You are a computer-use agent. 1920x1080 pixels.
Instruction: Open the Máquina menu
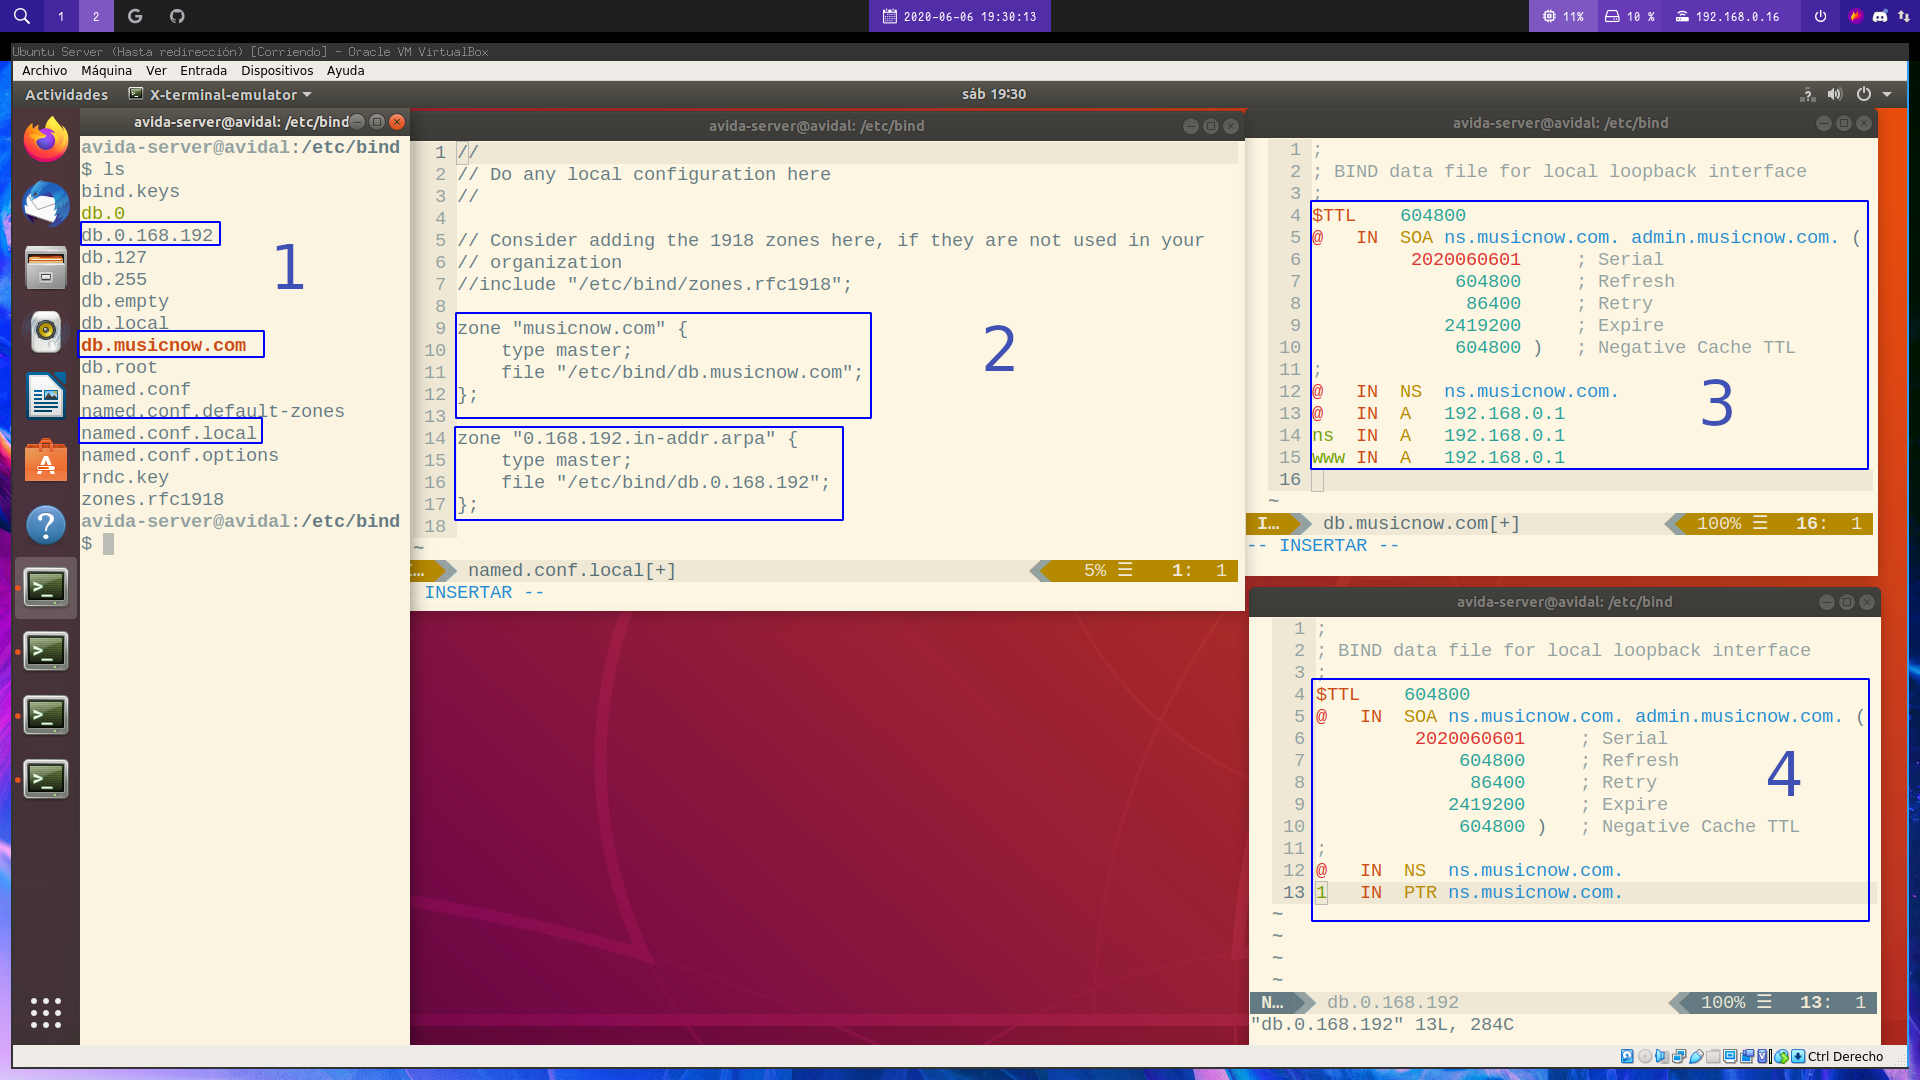click(x=106, y=71)
